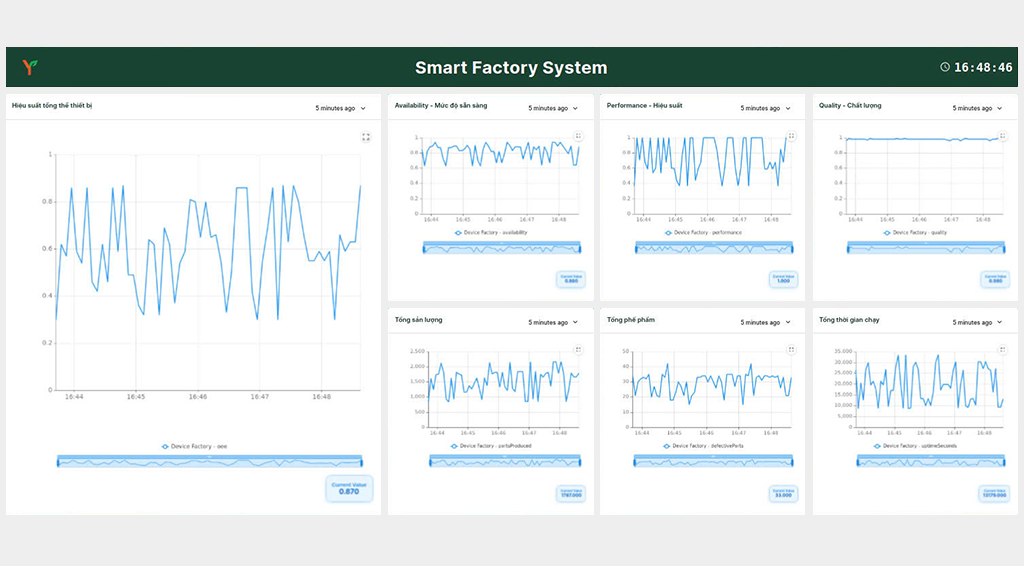Expand fullscreen on the OEE efficiency chart
Image resolution: width=1024 pixels, height=566 pixels.
(x=366, y=137)
